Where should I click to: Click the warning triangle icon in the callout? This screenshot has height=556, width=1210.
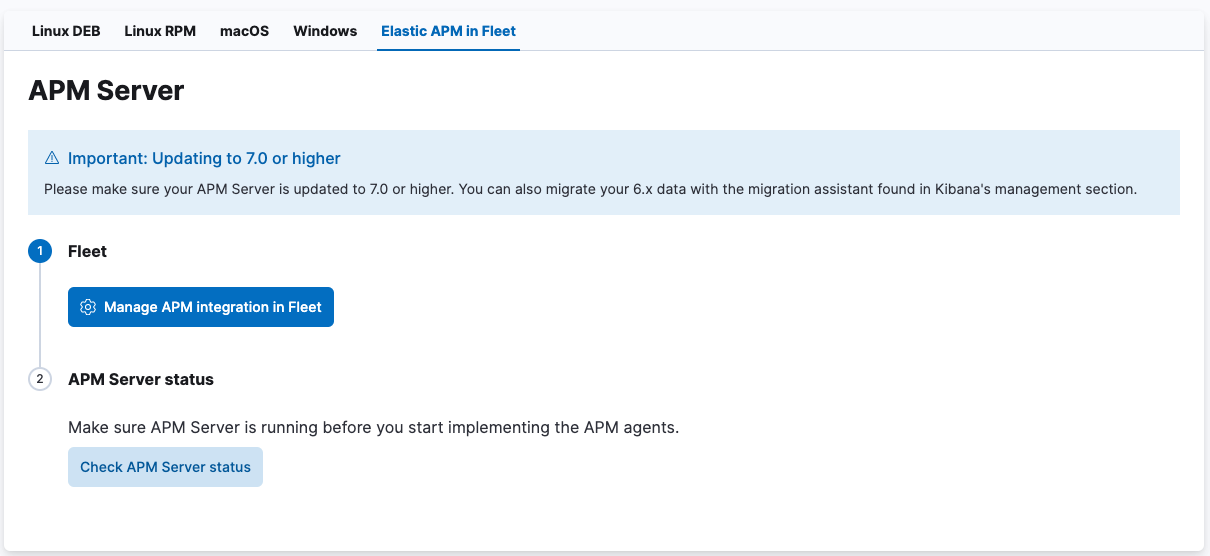52,159
